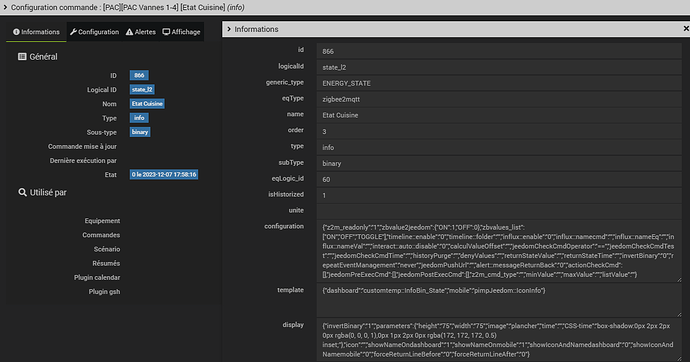Focus the type field containing info
690x362 pixels.
pos(499,147)
